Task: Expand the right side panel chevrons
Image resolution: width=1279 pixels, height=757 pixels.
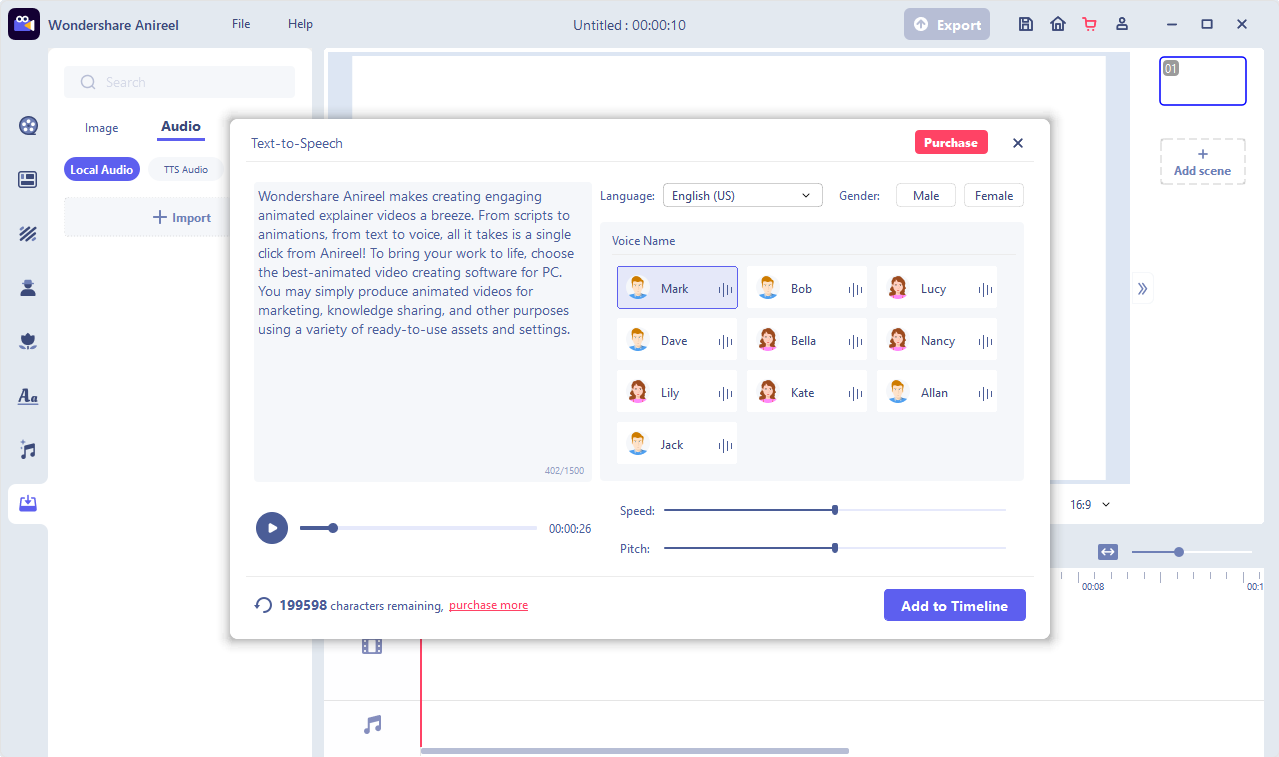Action: click(1142, 289)
